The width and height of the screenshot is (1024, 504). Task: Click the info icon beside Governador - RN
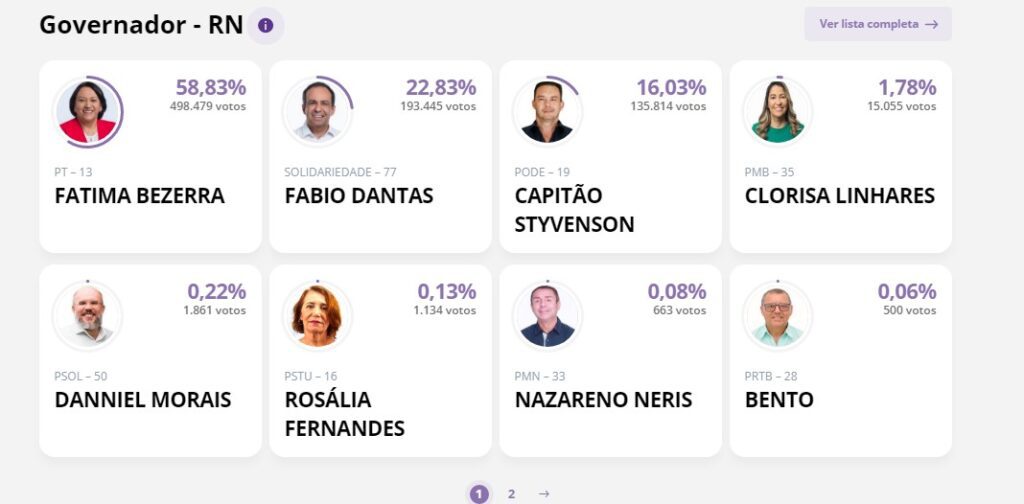pos(265,25)
